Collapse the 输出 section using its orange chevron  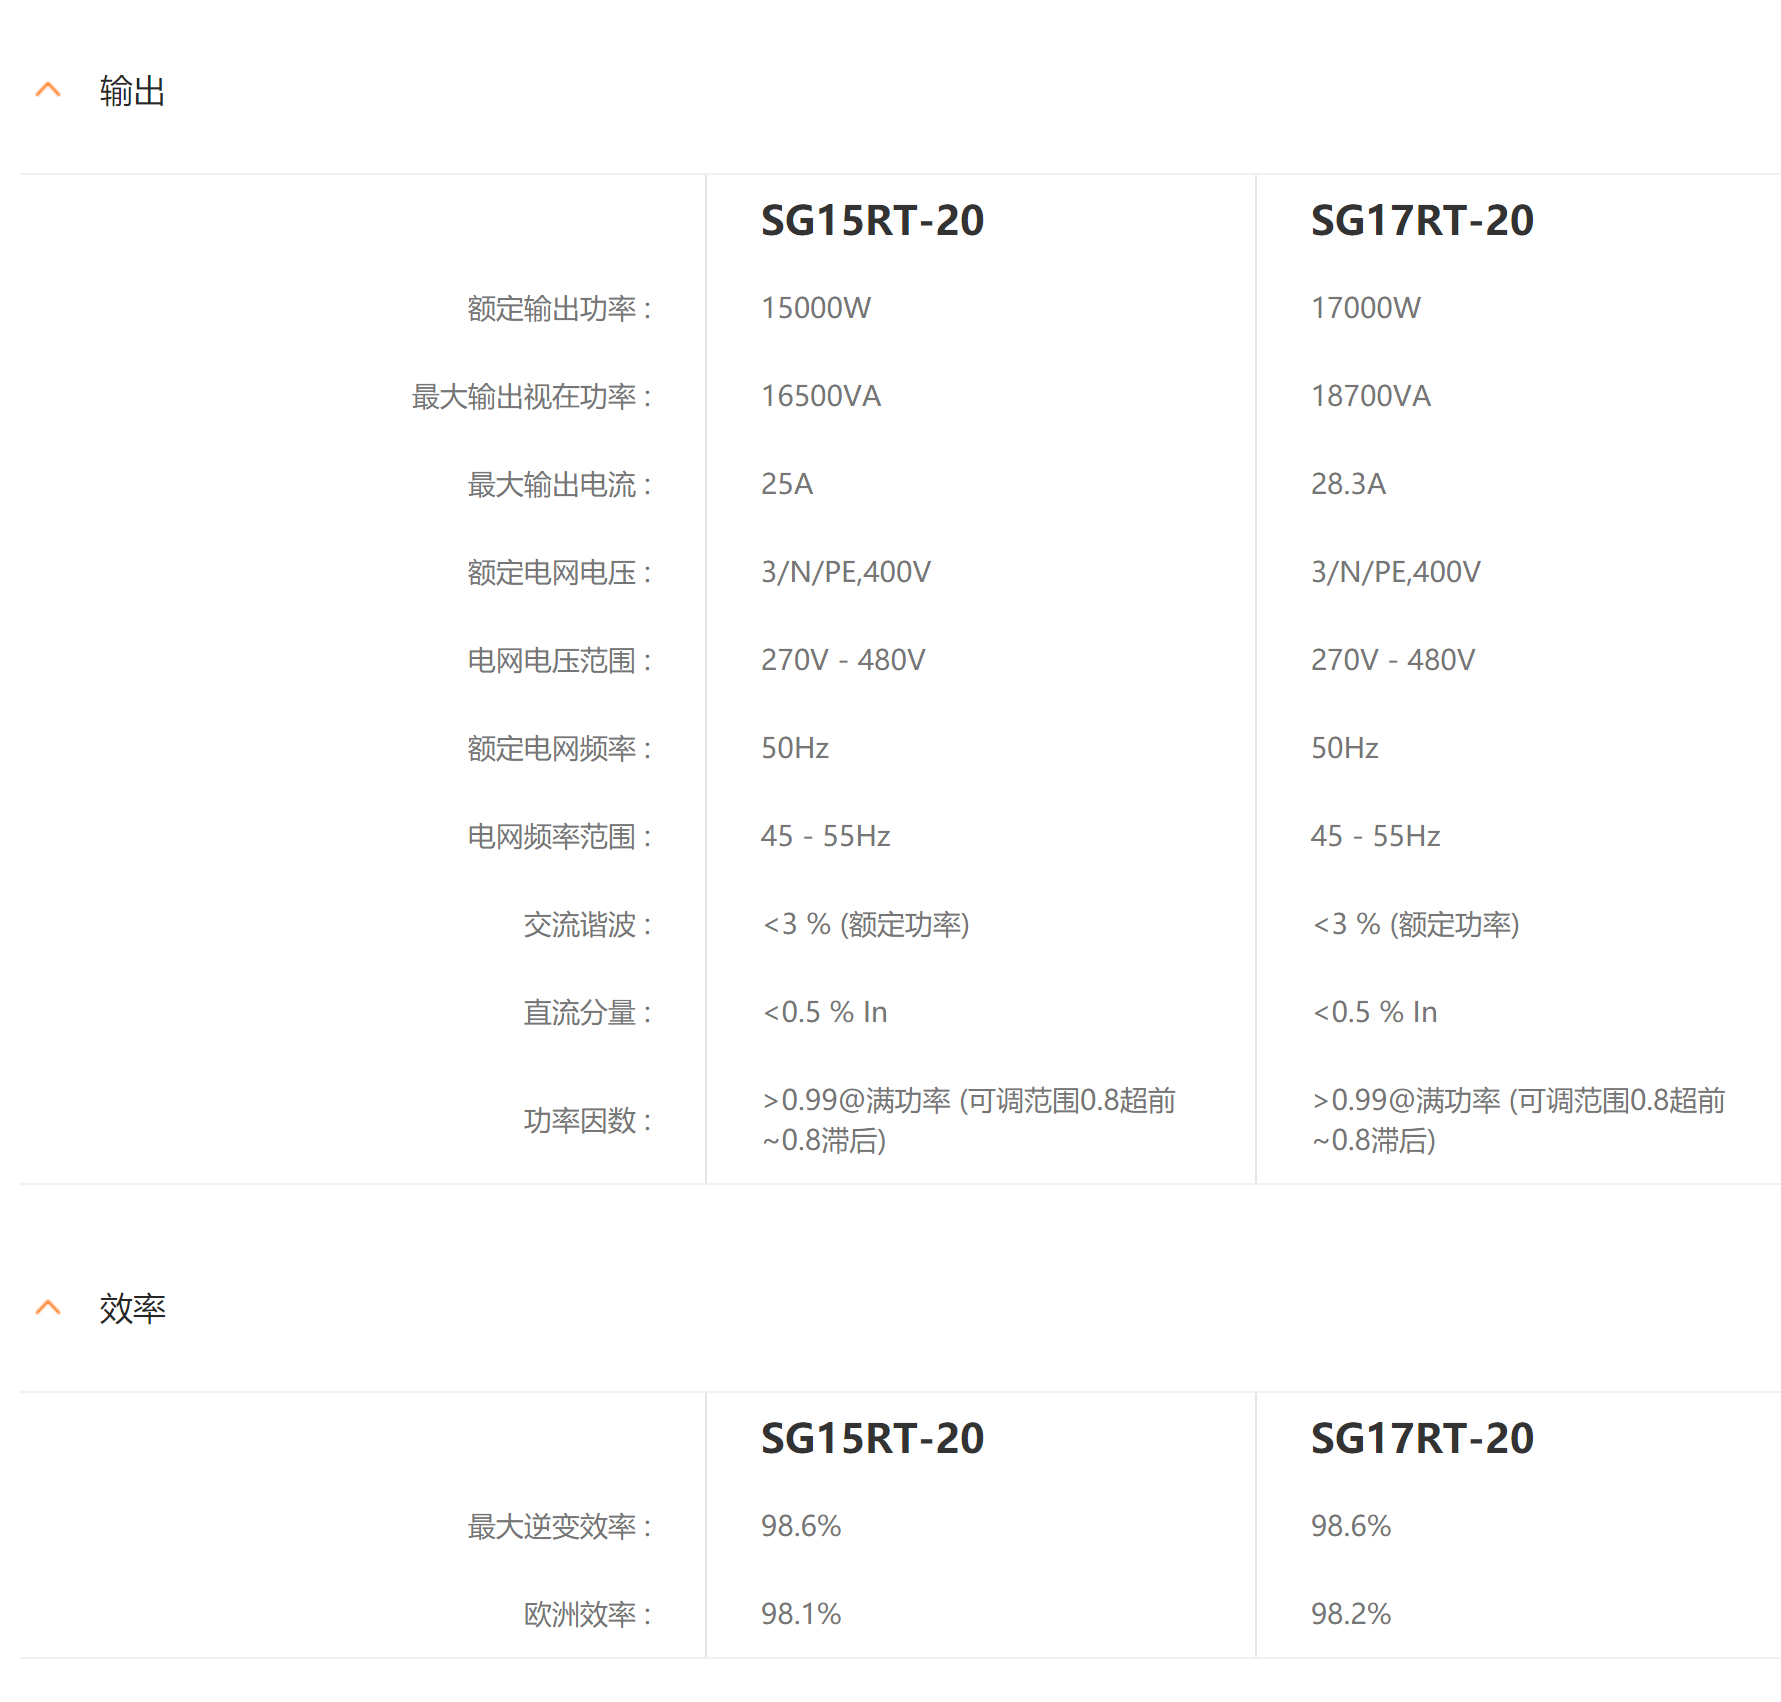click(x=48, y=90)
